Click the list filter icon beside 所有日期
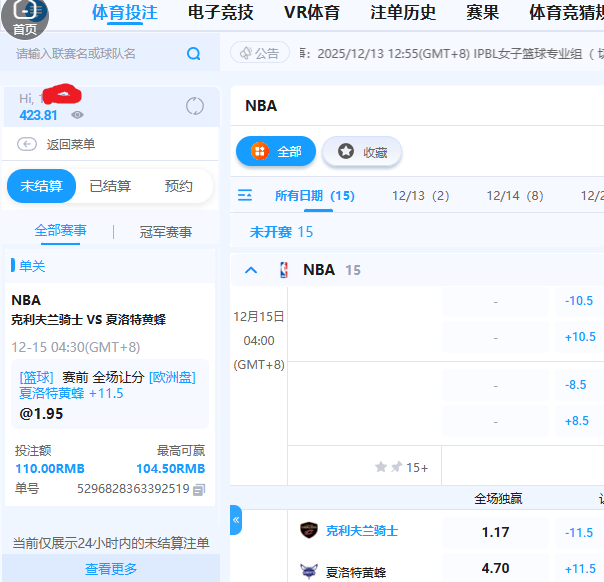Image resolution: width=604 pixels, height=582 pixels. point(245,196)
